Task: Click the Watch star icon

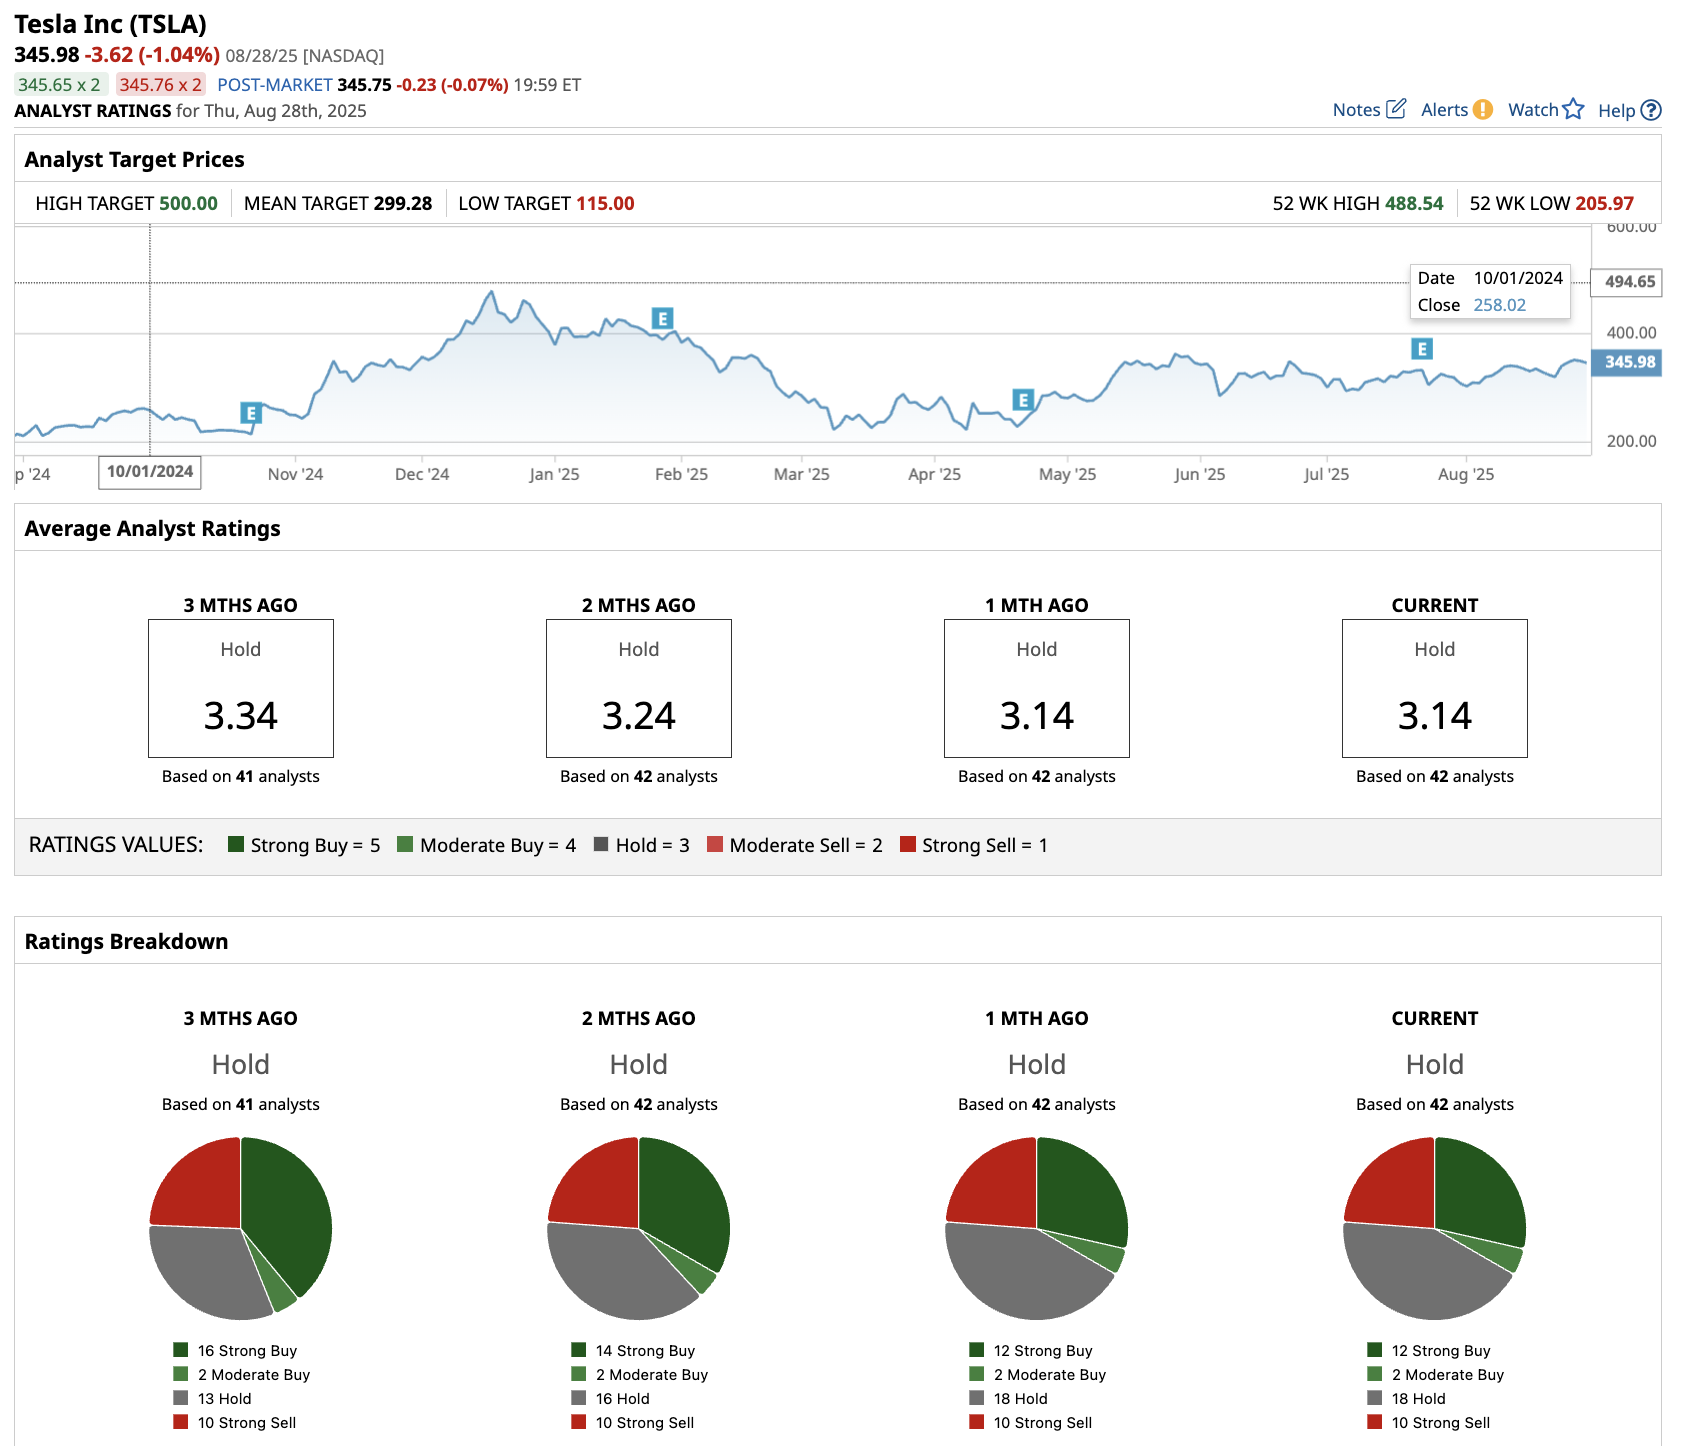Action: point(1573,108)
